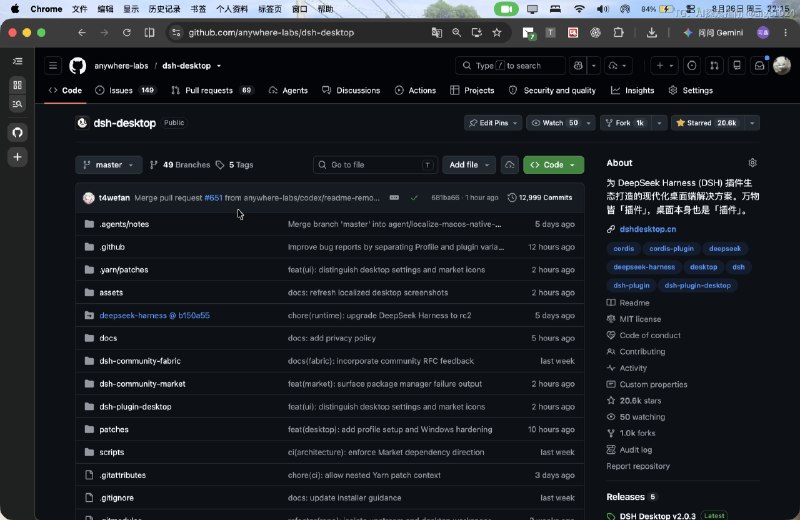Switch to the Pull requests tab

pyautogui.click(x=212, y=90)
